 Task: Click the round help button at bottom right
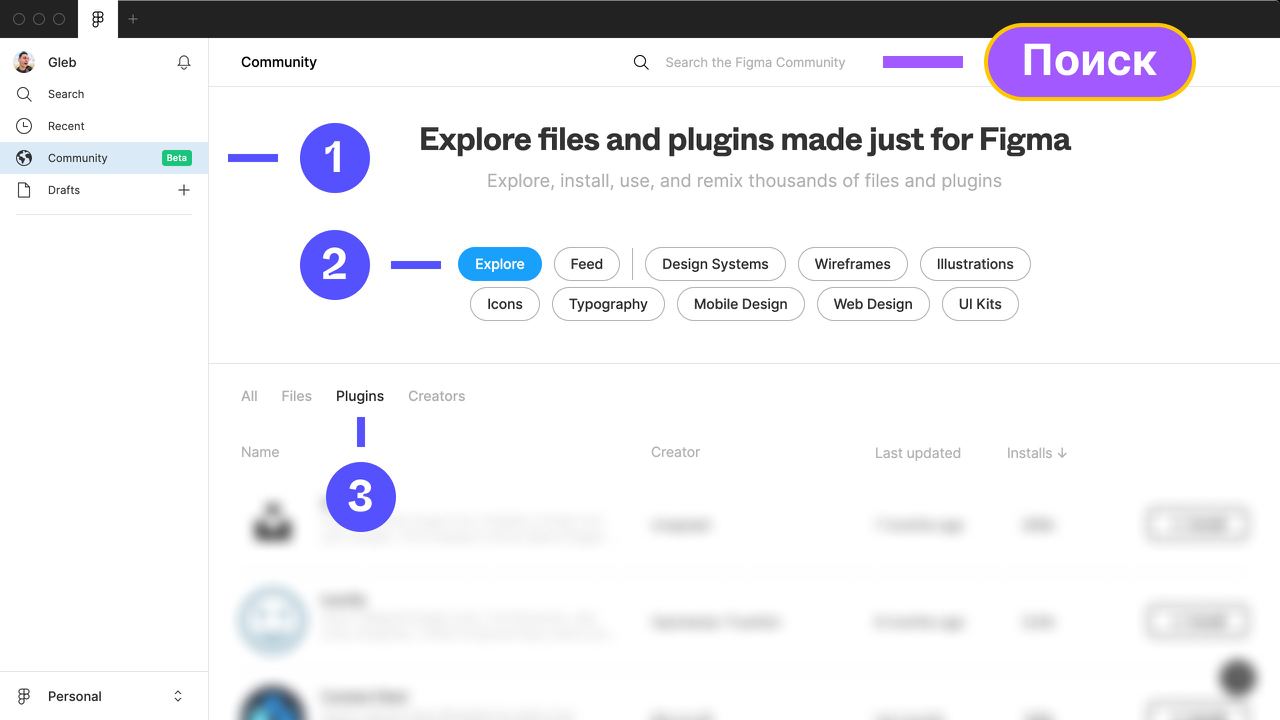click(x=1238, y=678)
